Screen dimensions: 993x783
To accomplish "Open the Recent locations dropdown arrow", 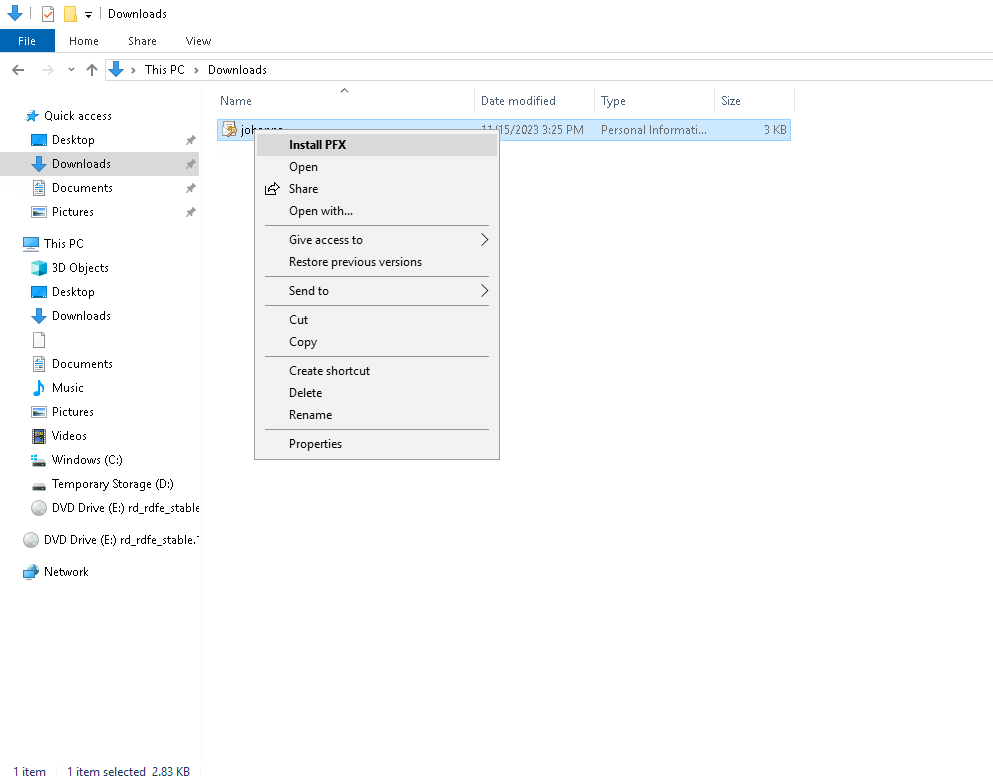I will (x=71, y=70).
